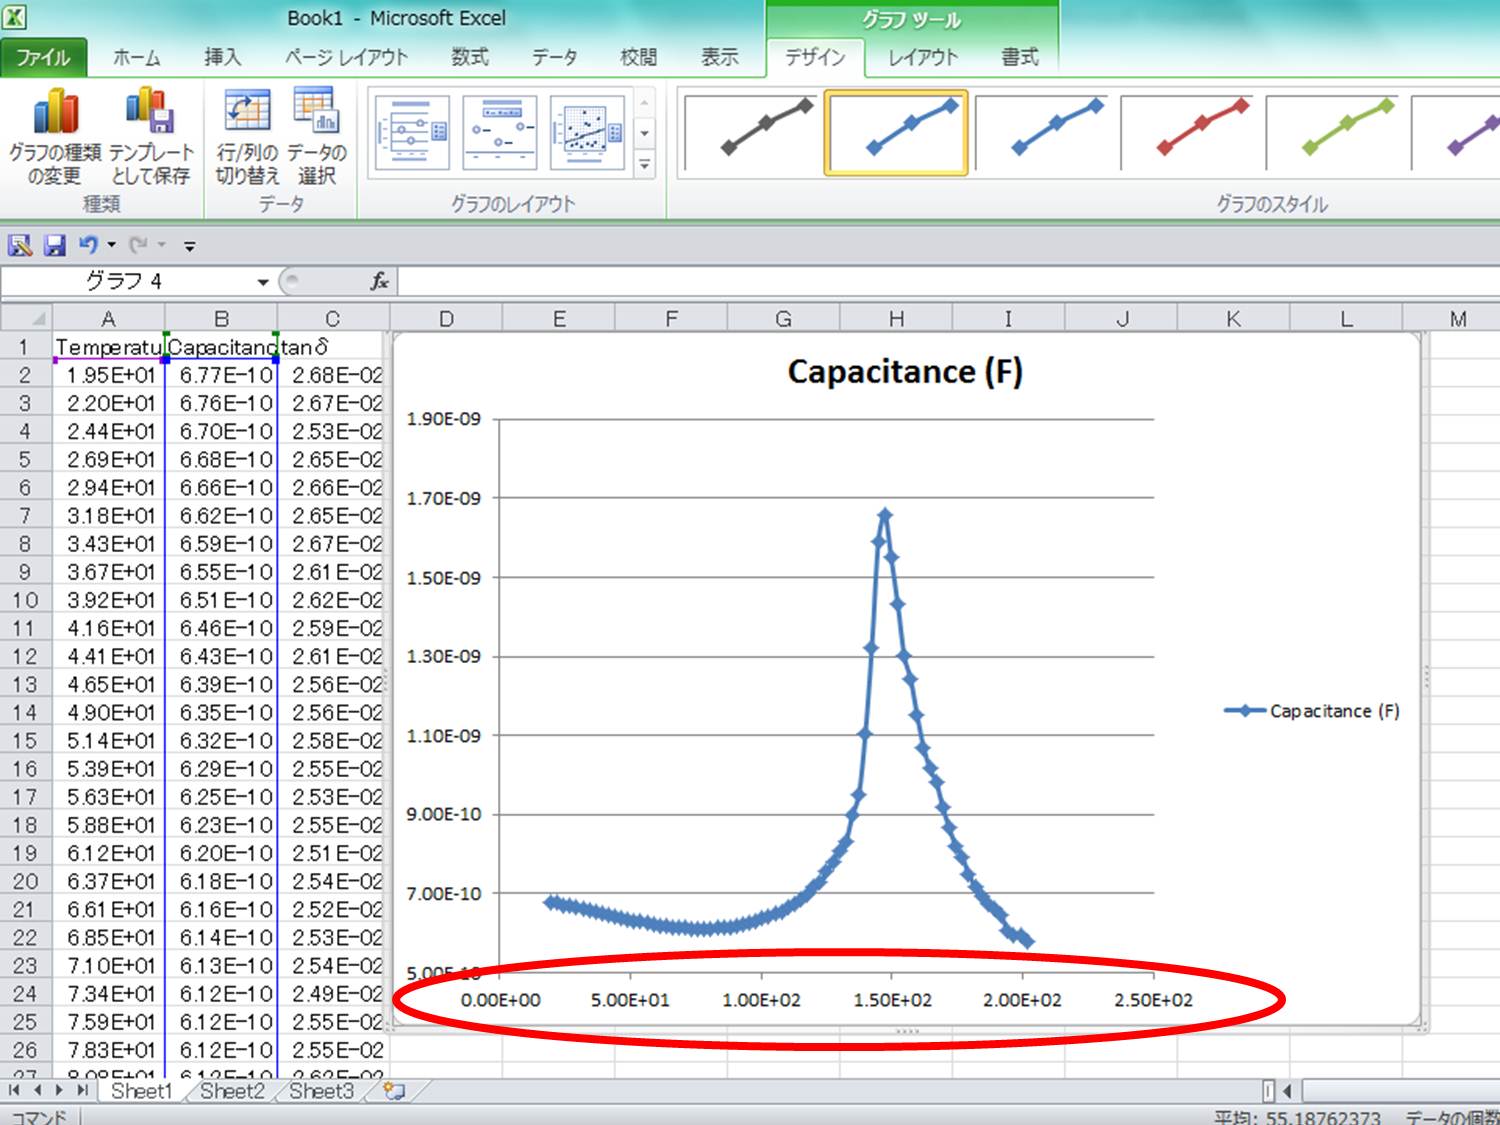This screenshot has height=1125, width=1500.
Task: Switch to the データ tab
Action: pos(554,57)
